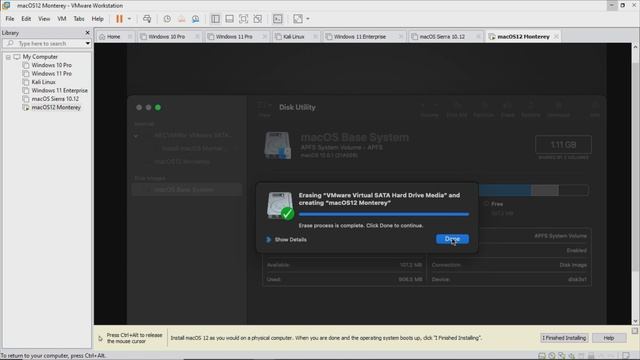Open the Tabs menu

tap(79, 19)
